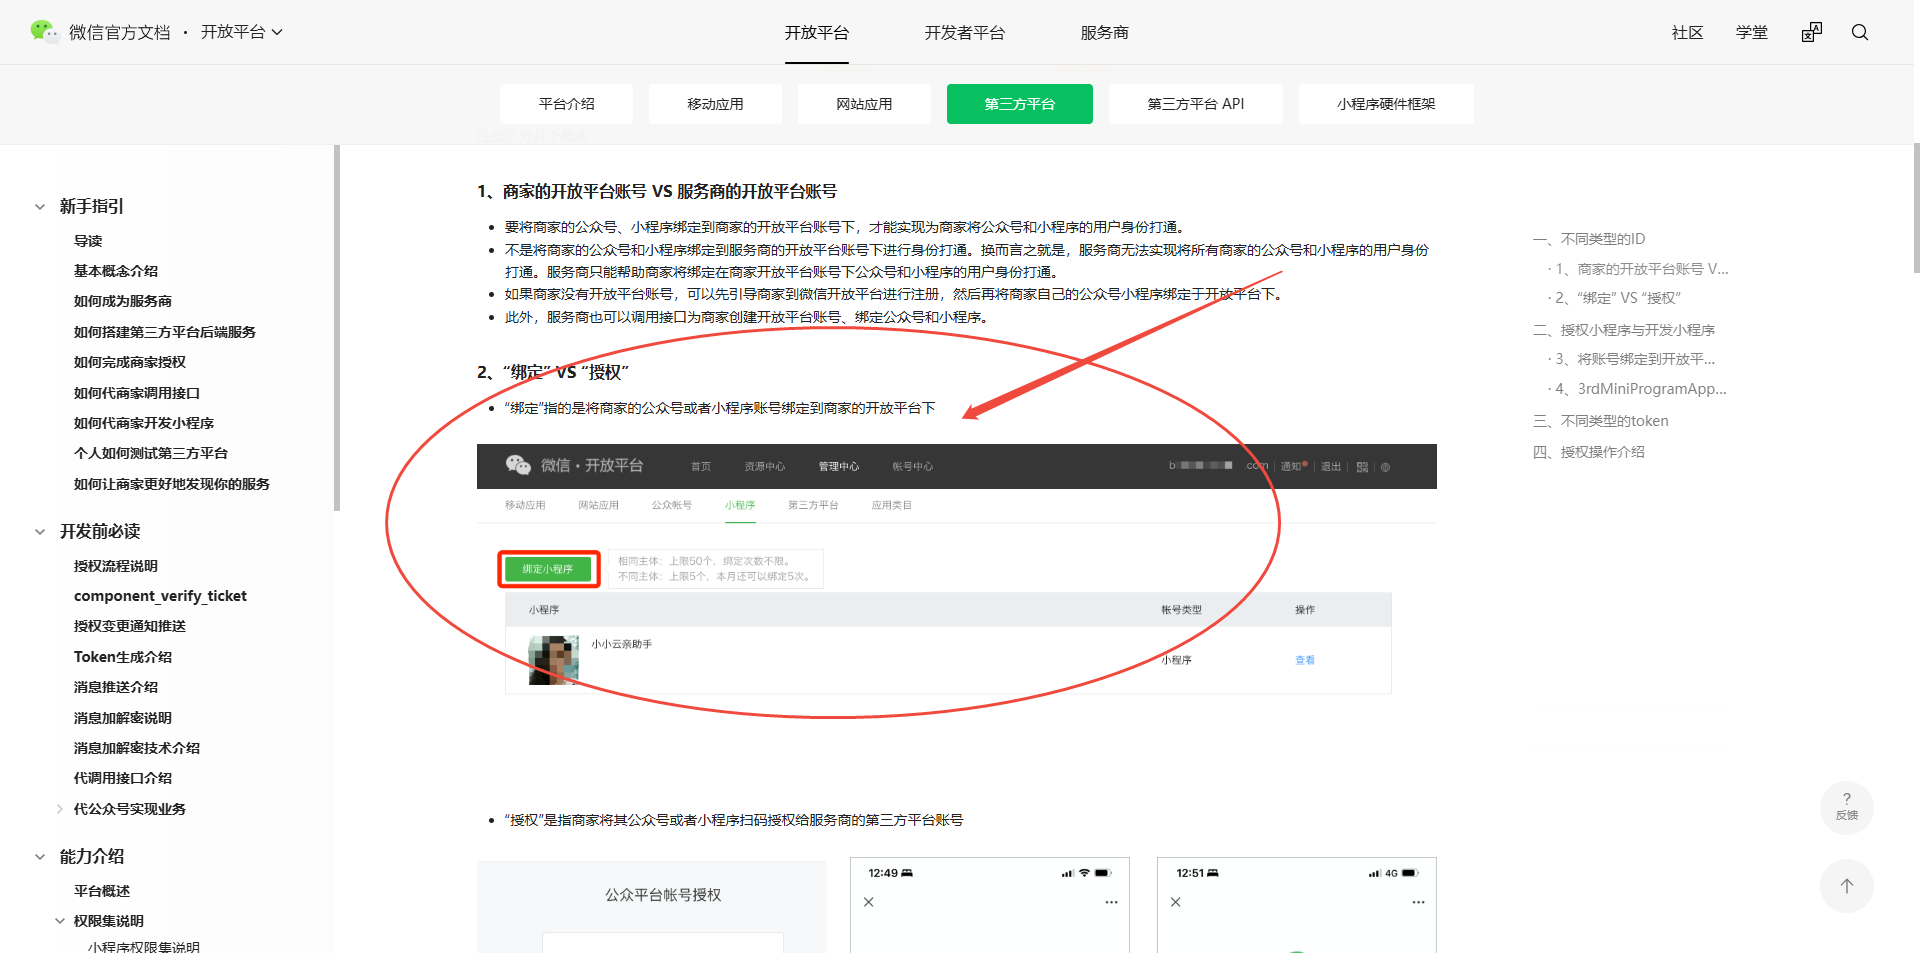The image size is (1920, 953).
Task: Open the 小程序硬件框架 tab
Action: point(1386,104)
